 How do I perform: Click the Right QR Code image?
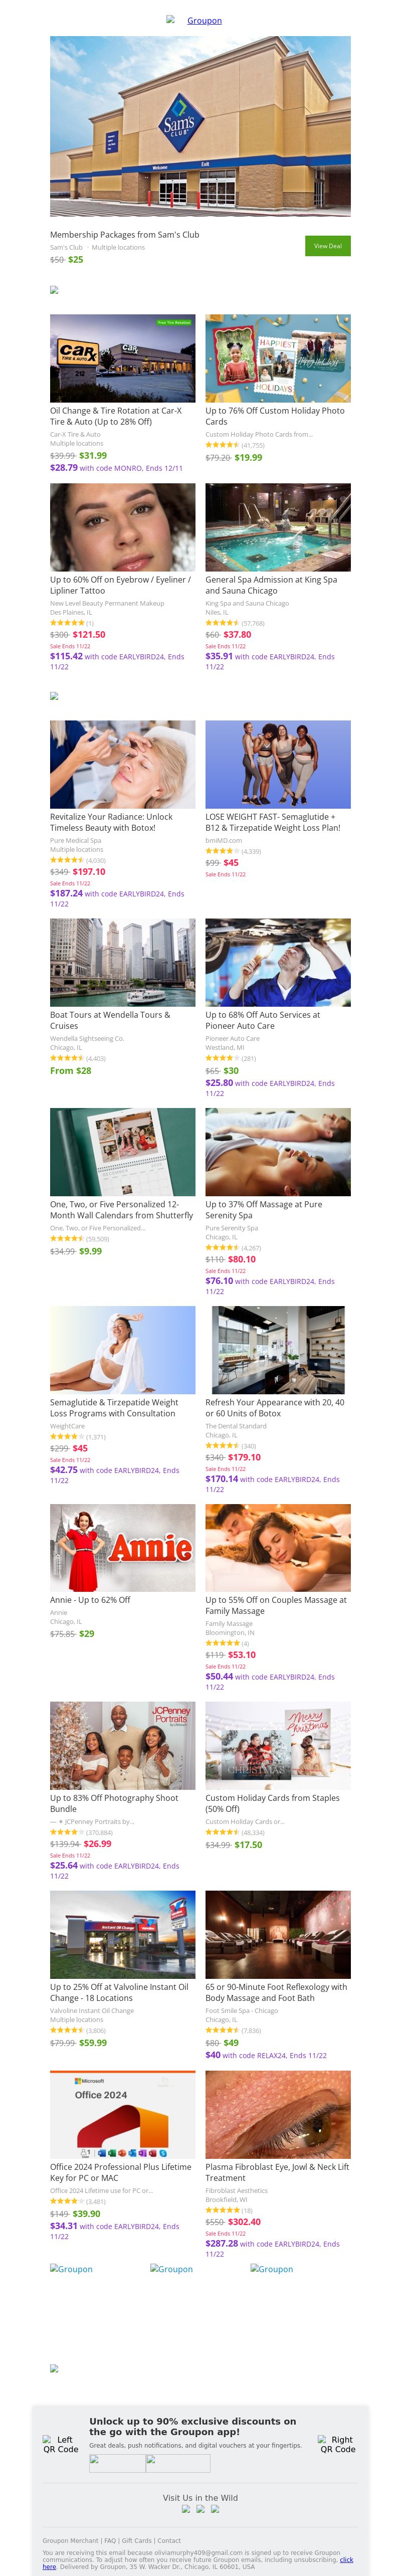click(337, 2444)
